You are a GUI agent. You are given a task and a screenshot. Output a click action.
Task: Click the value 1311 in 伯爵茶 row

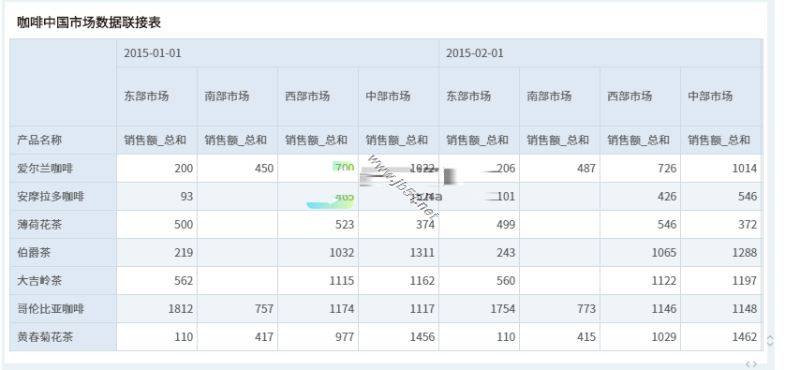(x=422, y=253)
